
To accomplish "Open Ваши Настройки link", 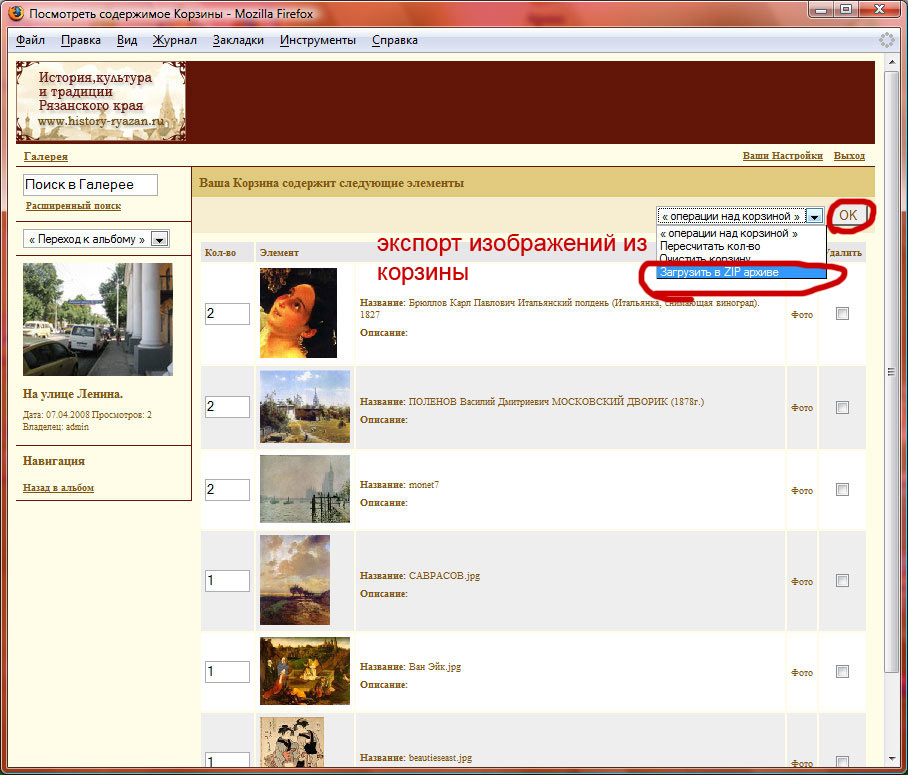I will click(782, 156).
